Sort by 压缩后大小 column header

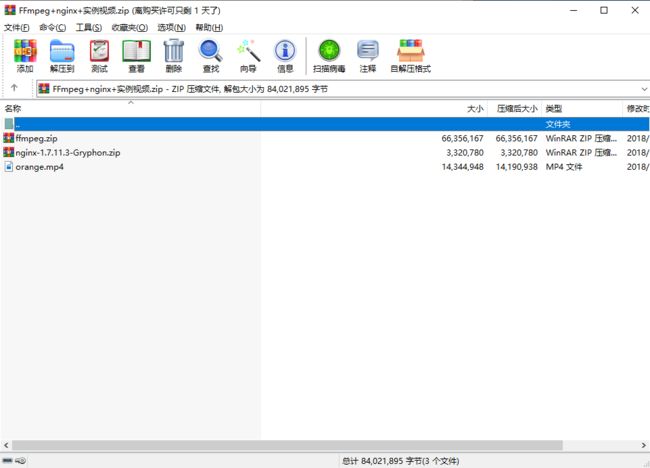point(514,109)
